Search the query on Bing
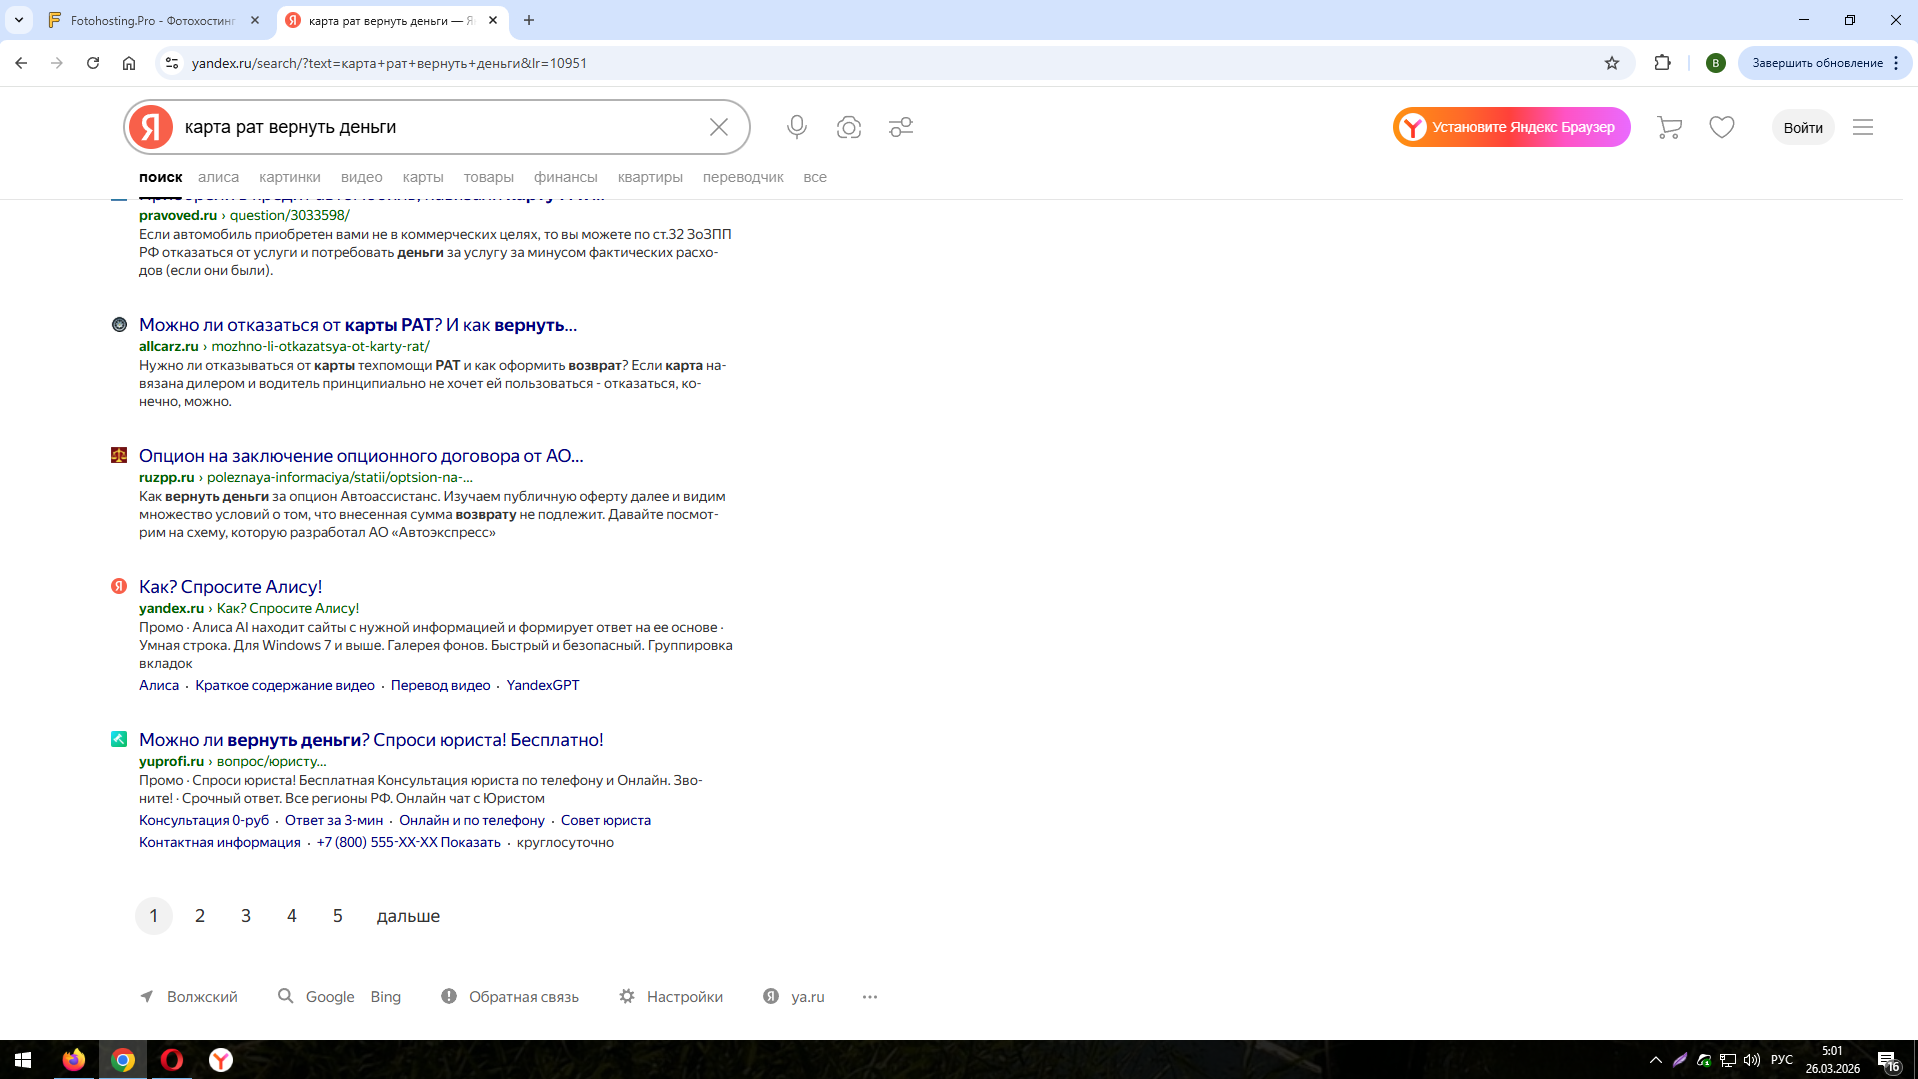The height and width of the screenshot is (1079, 1918). pyautogui.click(x=385, y=997)
